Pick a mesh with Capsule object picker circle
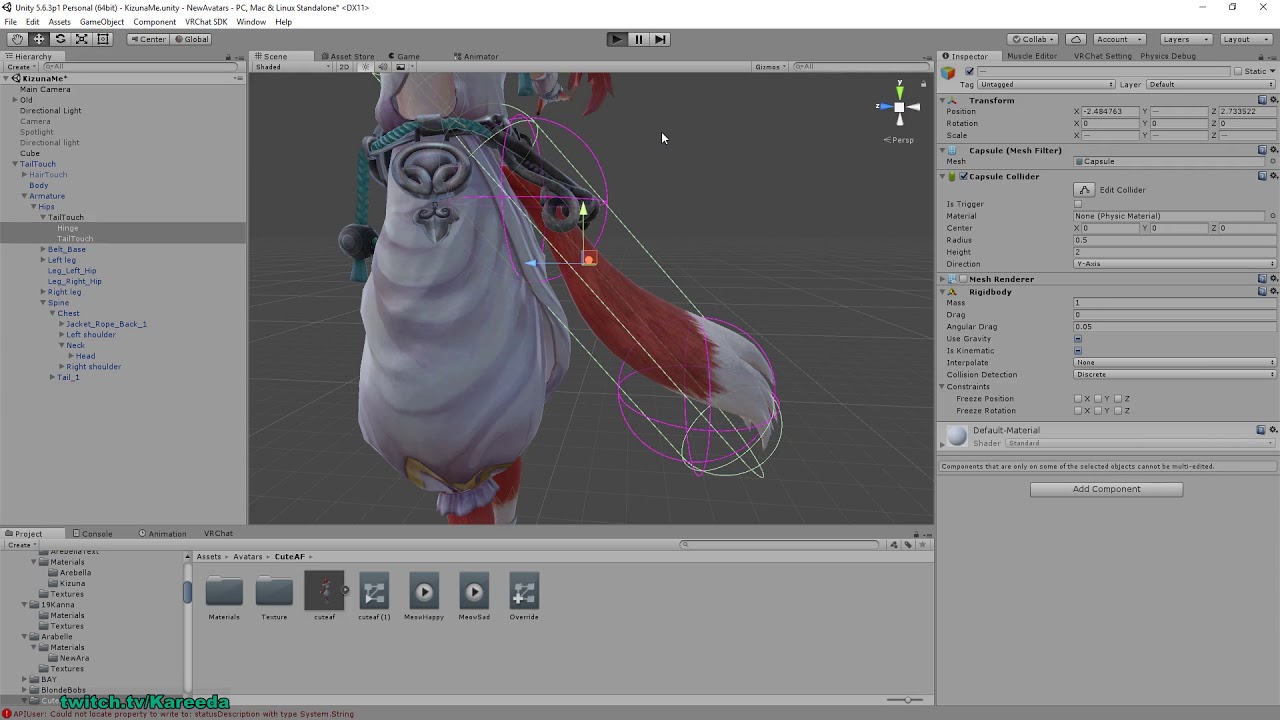1280x720 pixels. 1273,162
